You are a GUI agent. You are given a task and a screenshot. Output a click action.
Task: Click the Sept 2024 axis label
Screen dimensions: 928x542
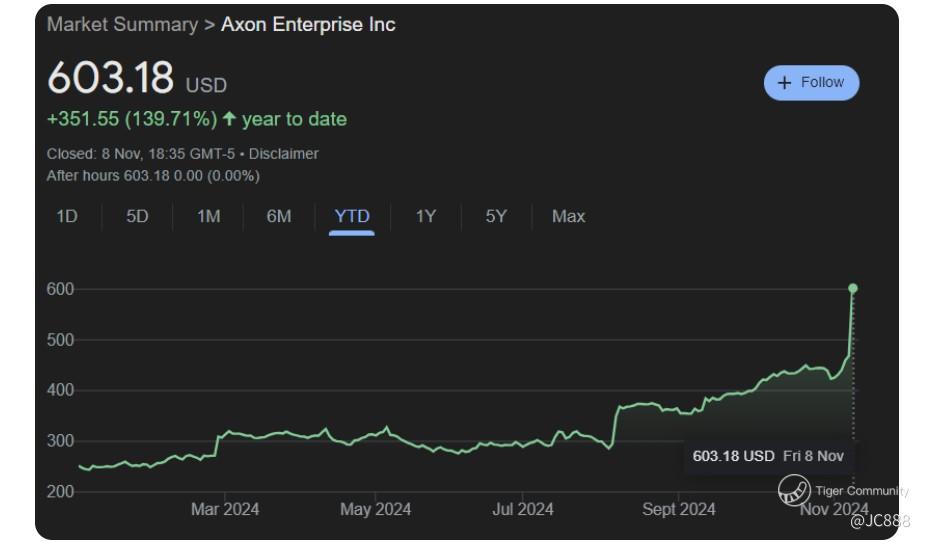679,509
